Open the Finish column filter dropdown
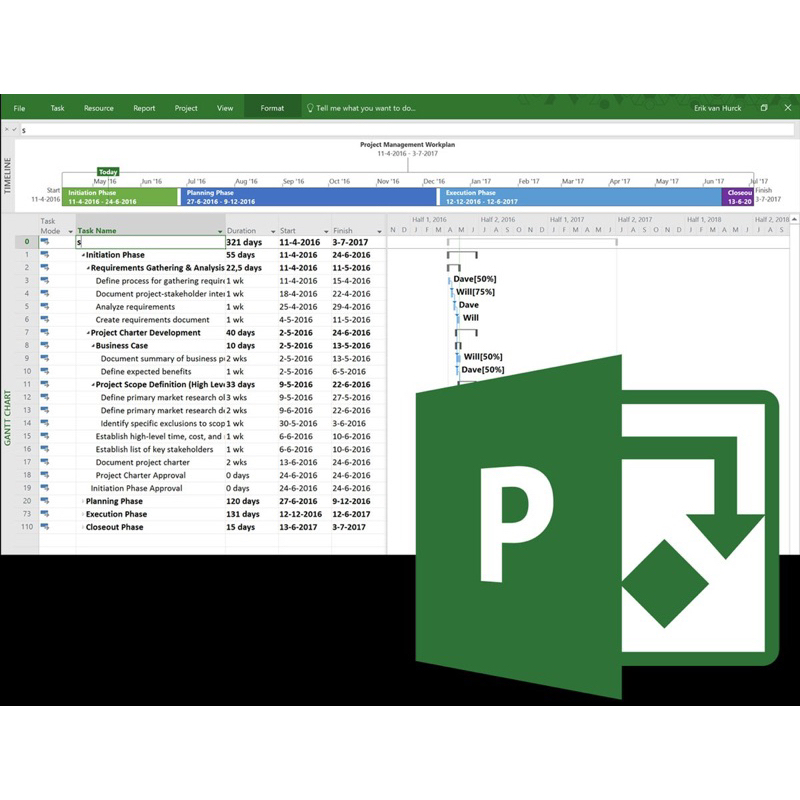 (x=379, y=232)
